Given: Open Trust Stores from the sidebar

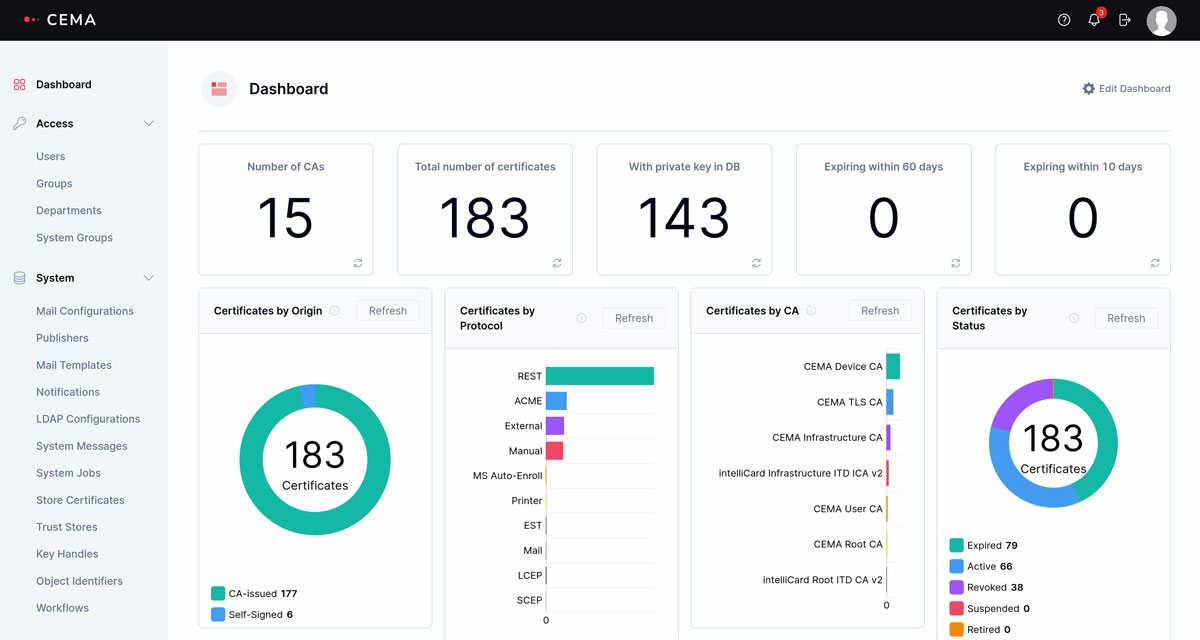Looking at the screenshot, I should pos(67,527).
